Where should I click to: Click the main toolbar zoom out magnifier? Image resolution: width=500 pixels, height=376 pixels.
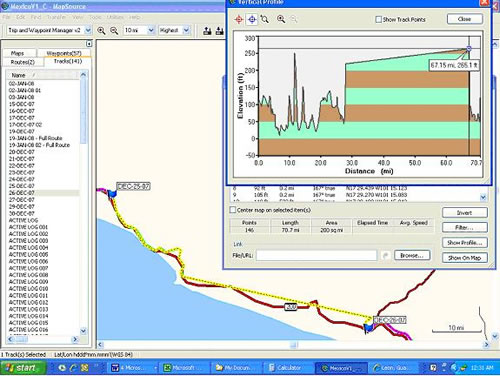[x=114, y=31]
